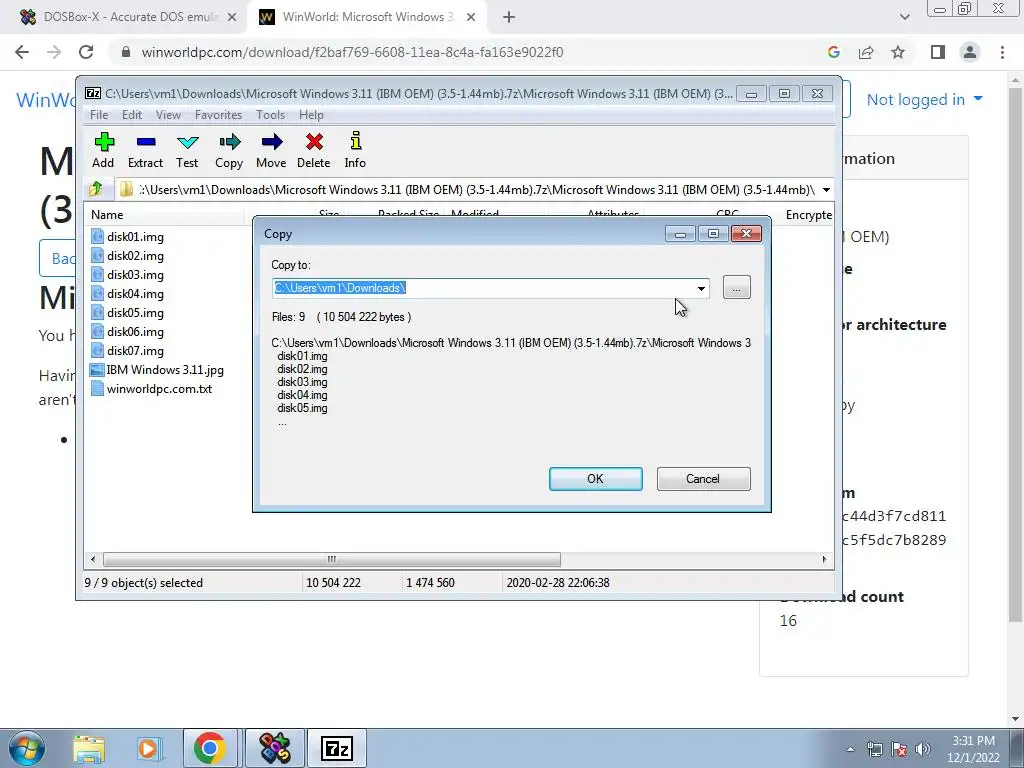Click the browse (...) button in Copy dialog
The width and height of the screenshot is (1024, 768).
click(737, 287)
